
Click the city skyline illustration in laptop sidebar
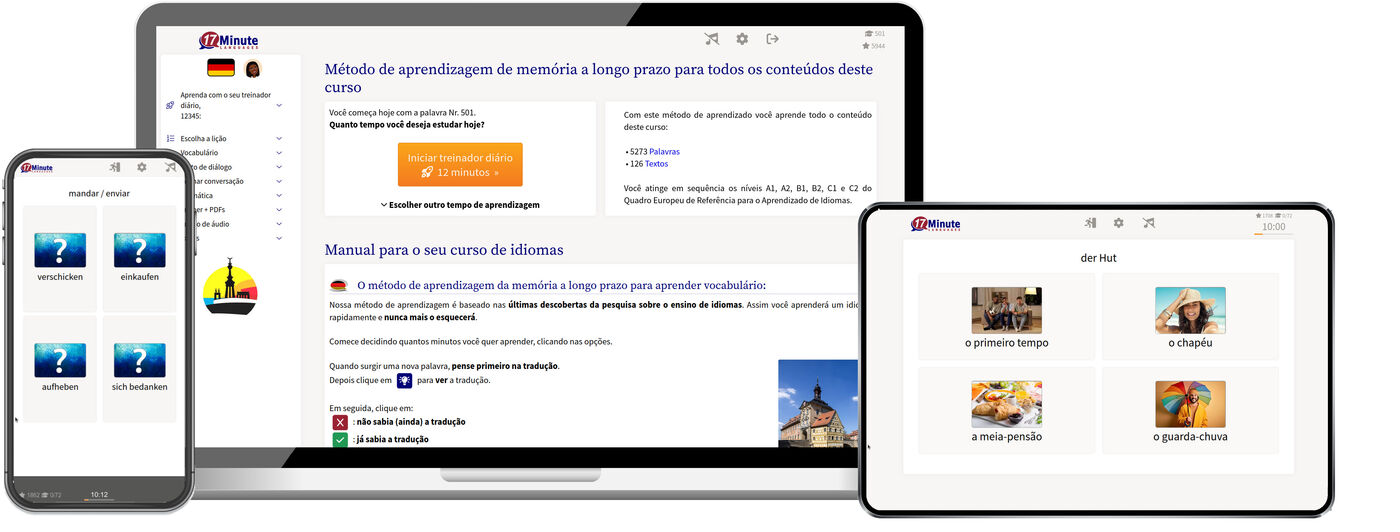[230, 286]
